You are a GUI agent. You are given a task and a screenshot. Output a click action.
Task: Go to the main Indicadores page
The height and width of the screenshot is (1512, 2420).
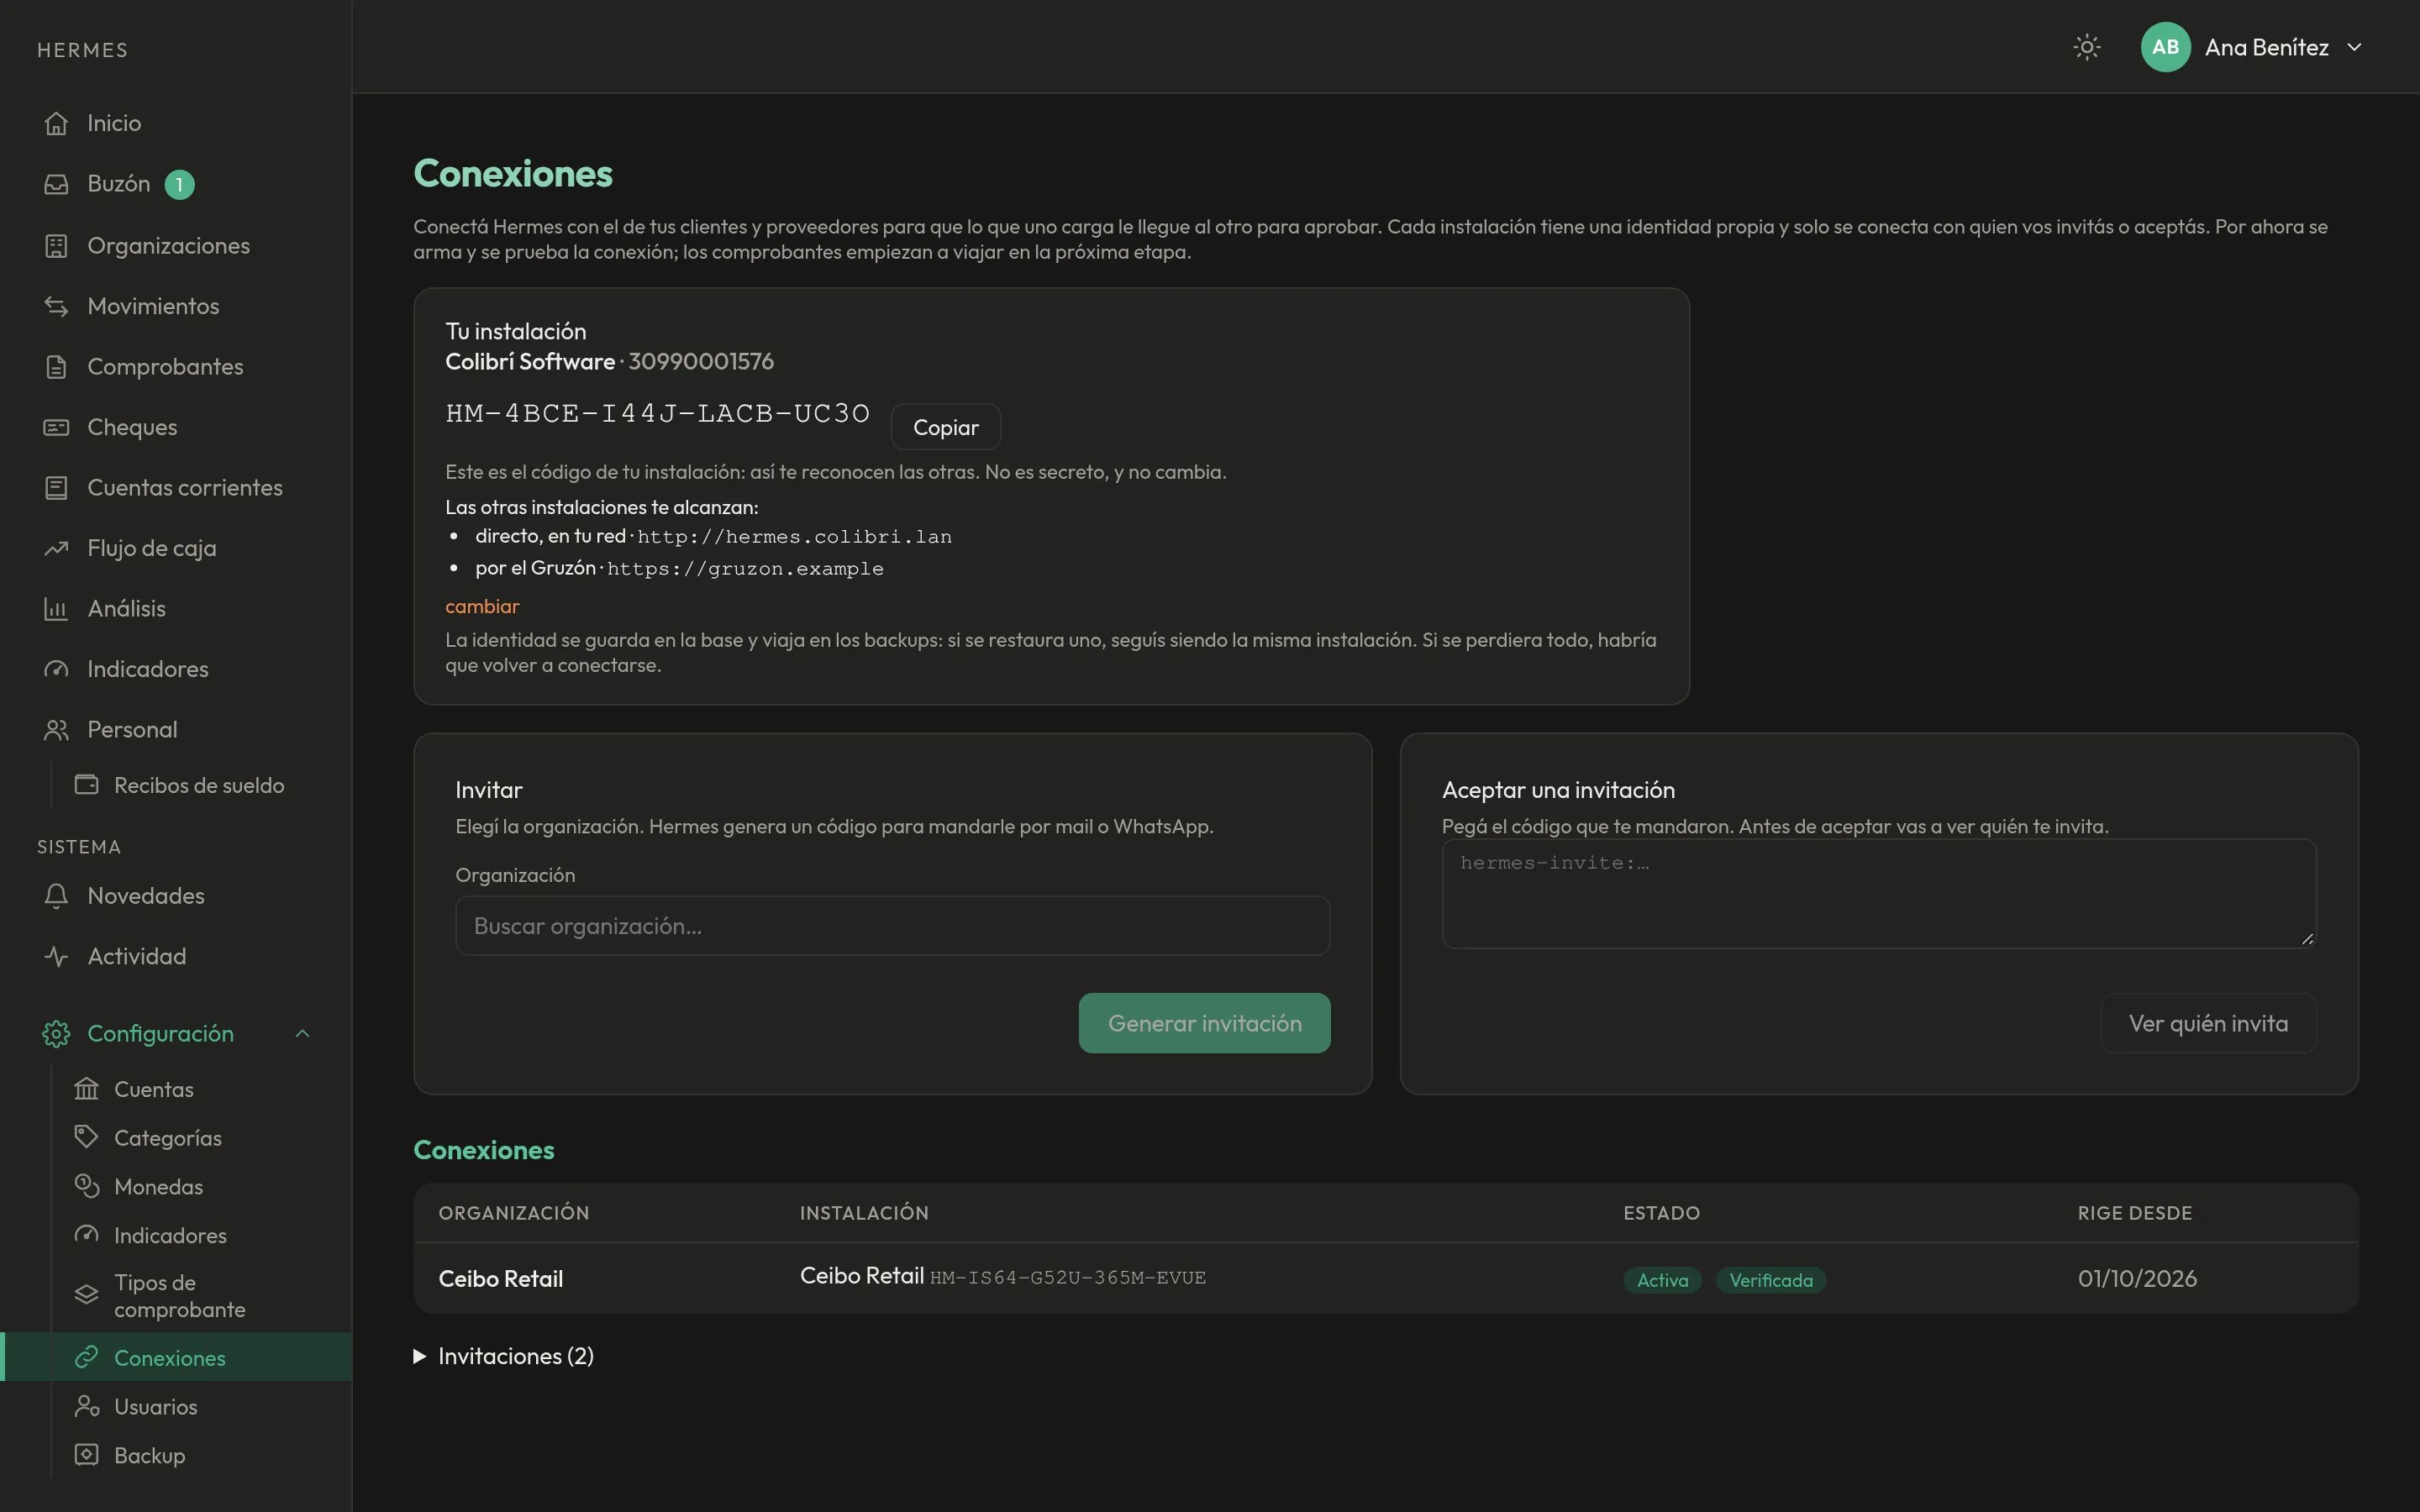click(148, 669)
